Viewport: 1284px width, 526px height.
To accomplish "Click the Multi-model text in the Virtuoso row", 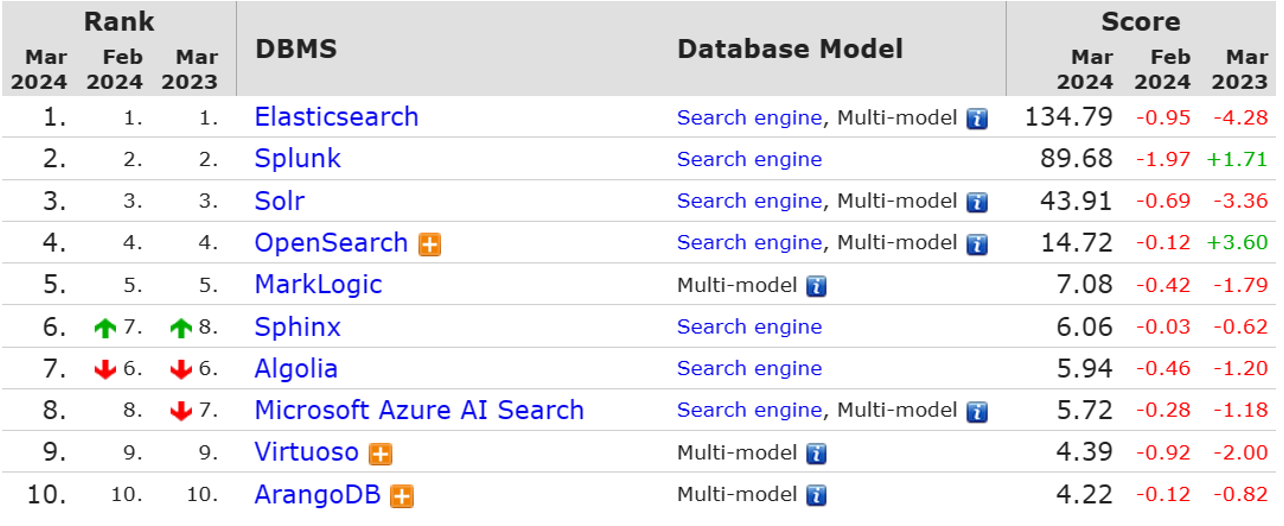I will (x=738, y=452).
